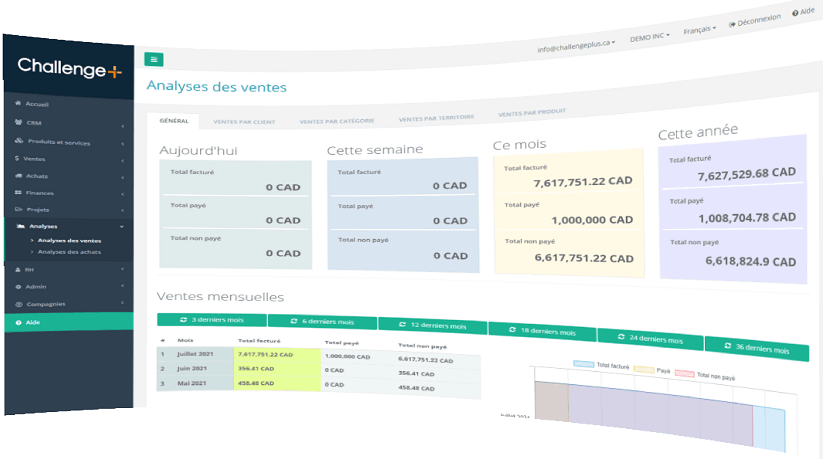The width and height of the screenshot is (825, 459).
Task: Switch to the Ventes par territoire tab
Action: click(x=431, y=118)
